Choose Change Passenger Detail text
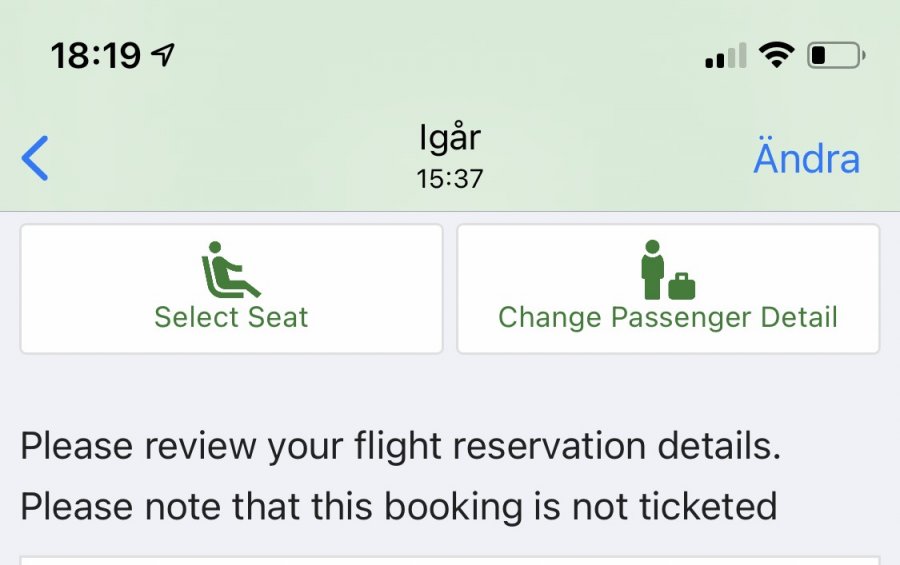Image resolution: width=900 pixels, height=565 pixels. click(x=668, y=318)
